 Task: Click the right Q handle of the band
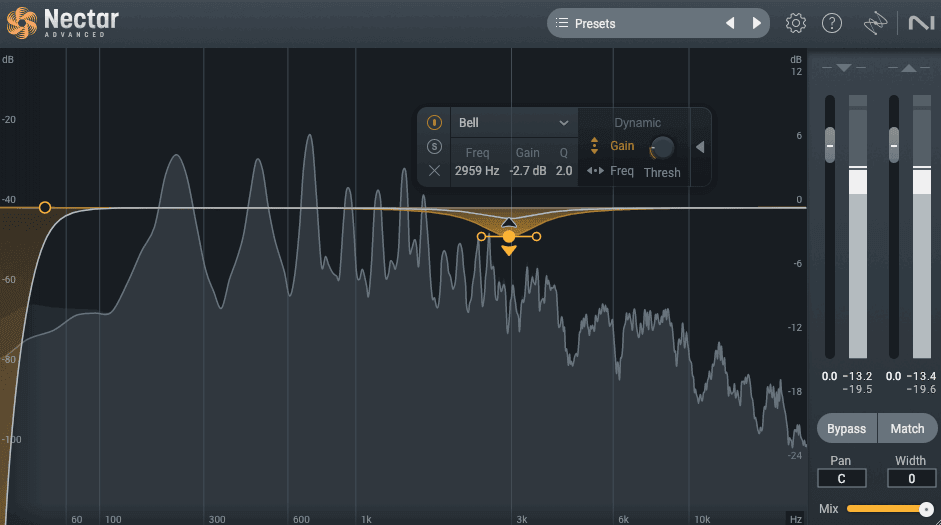(x=537, y=237)
